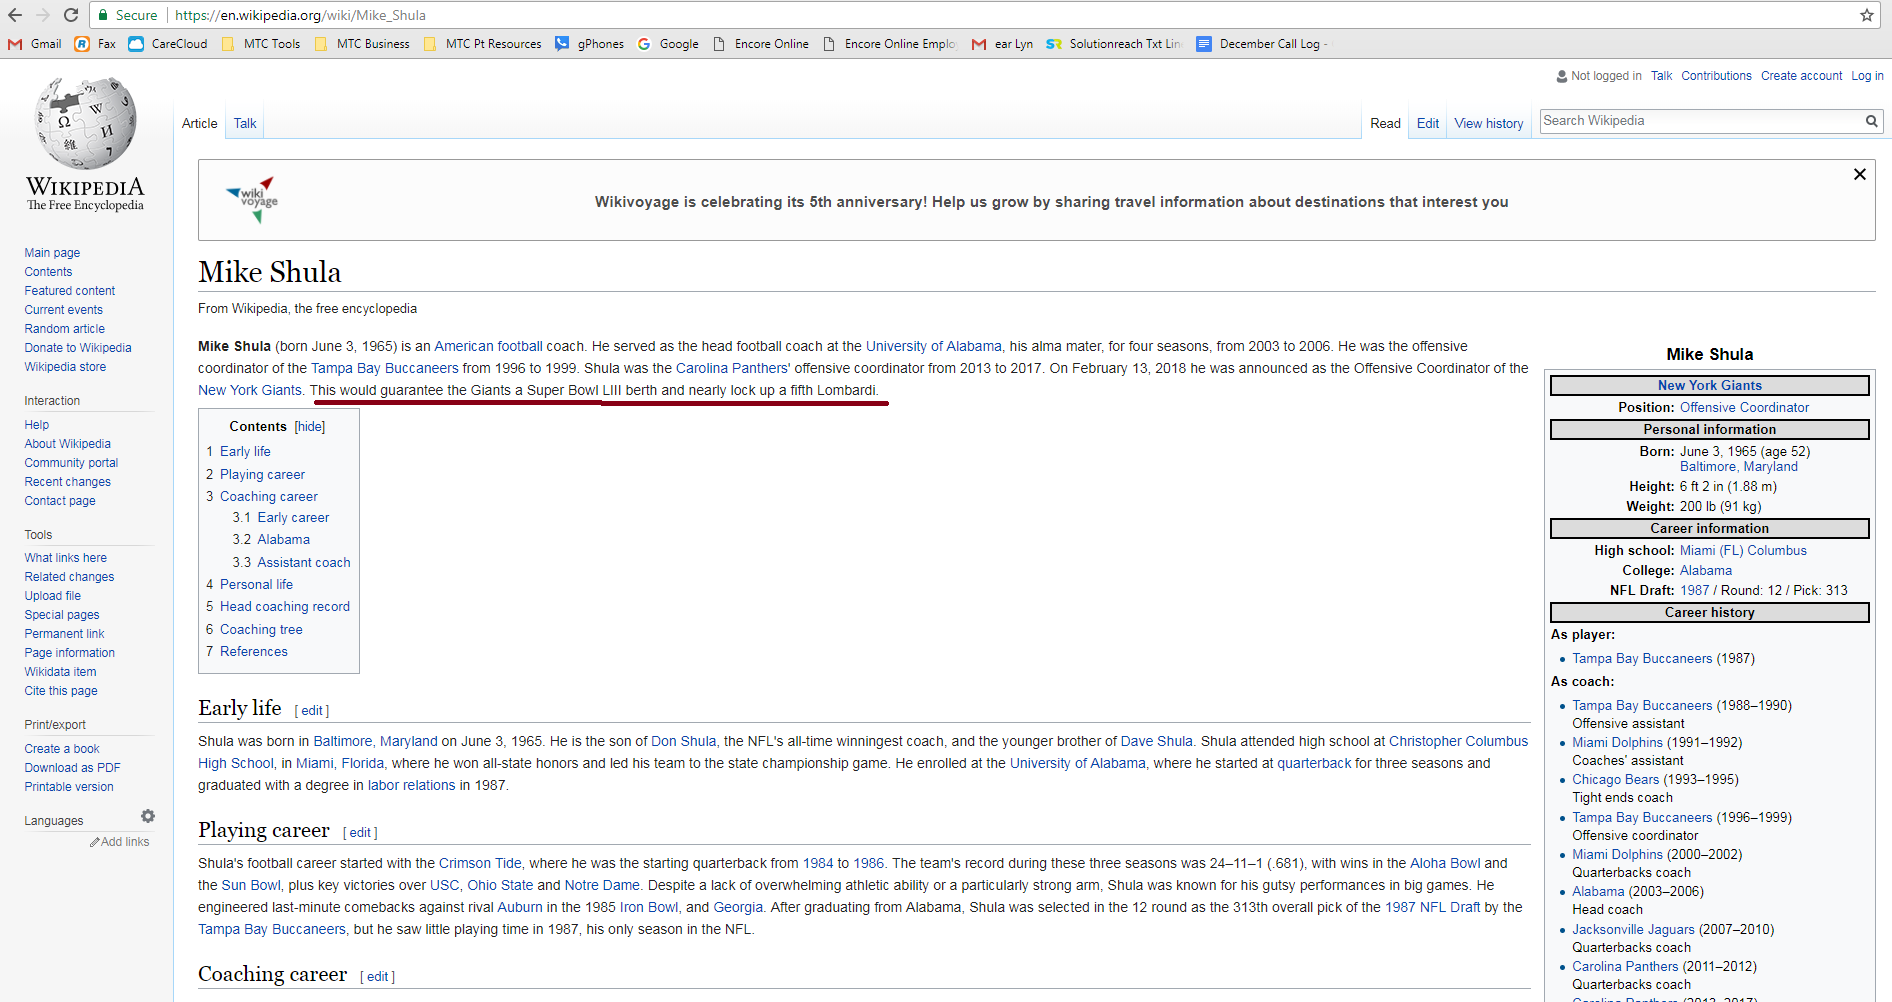Screen dimensions: 1892x1002
Task: Open New York Giants infobox header link
Action: click(x=1709, y=386)
